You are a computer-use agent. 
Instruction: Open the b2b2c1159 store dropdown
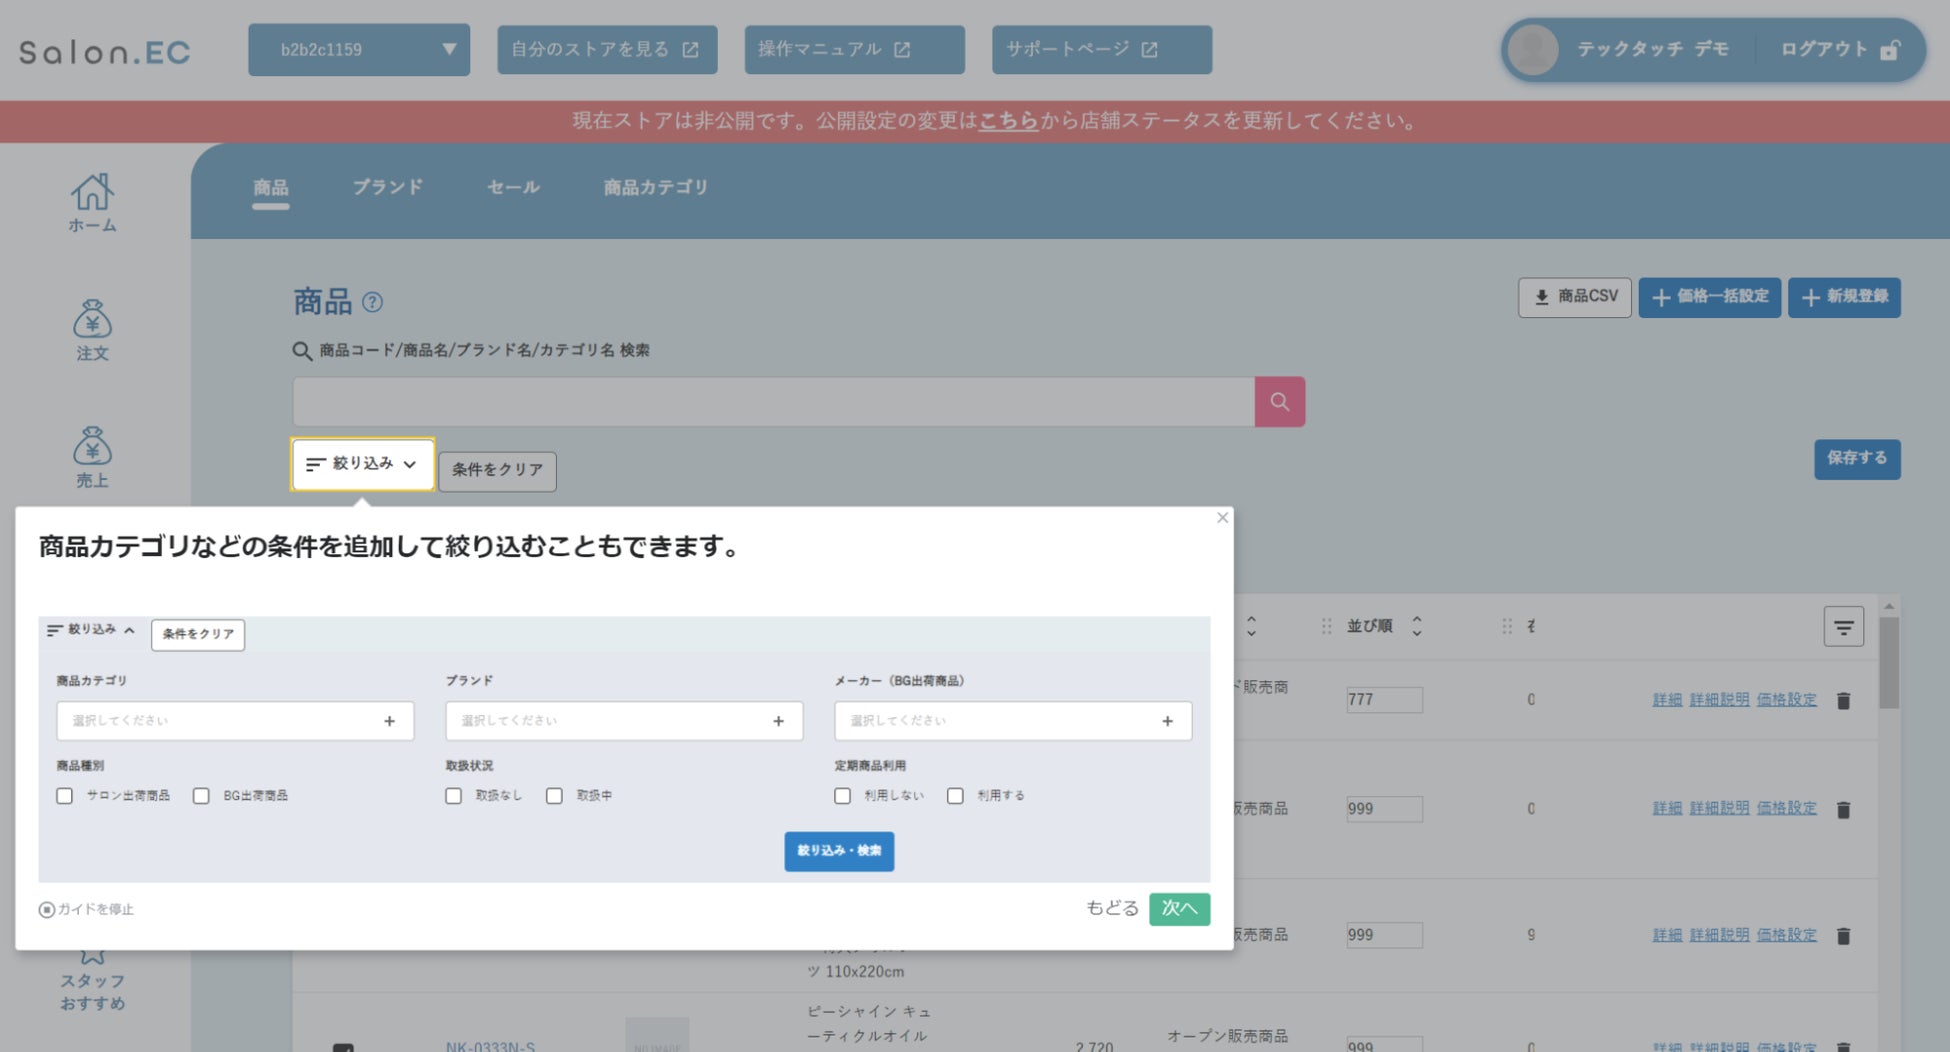coord(359,50)
